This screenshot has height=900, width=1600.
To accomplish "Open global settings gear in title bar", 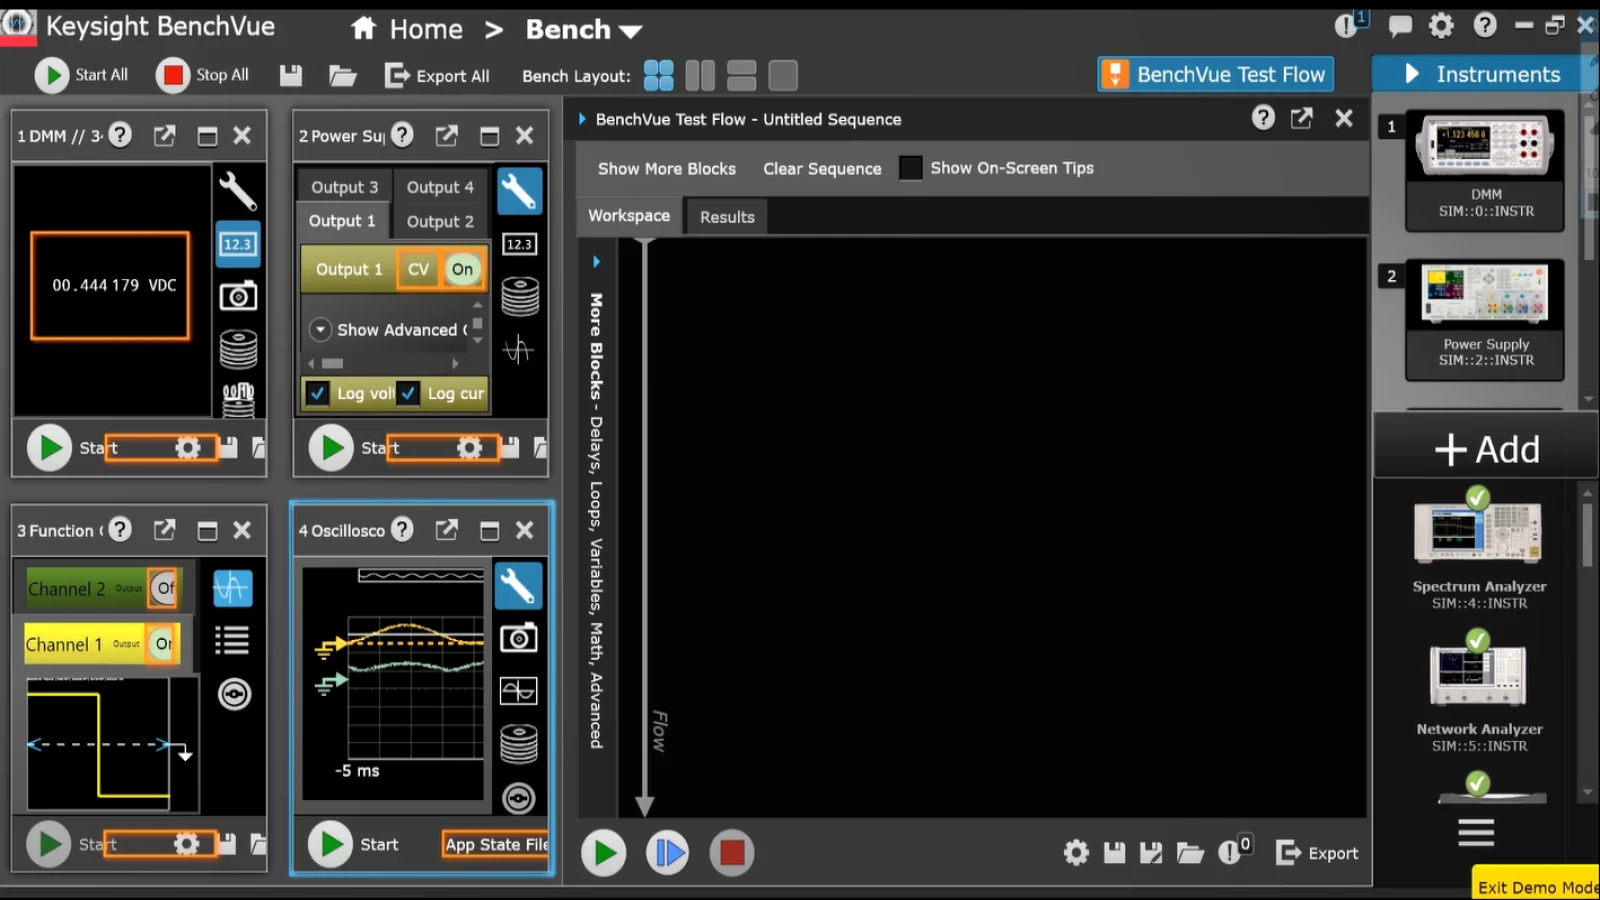I will tap(1441, 25).
